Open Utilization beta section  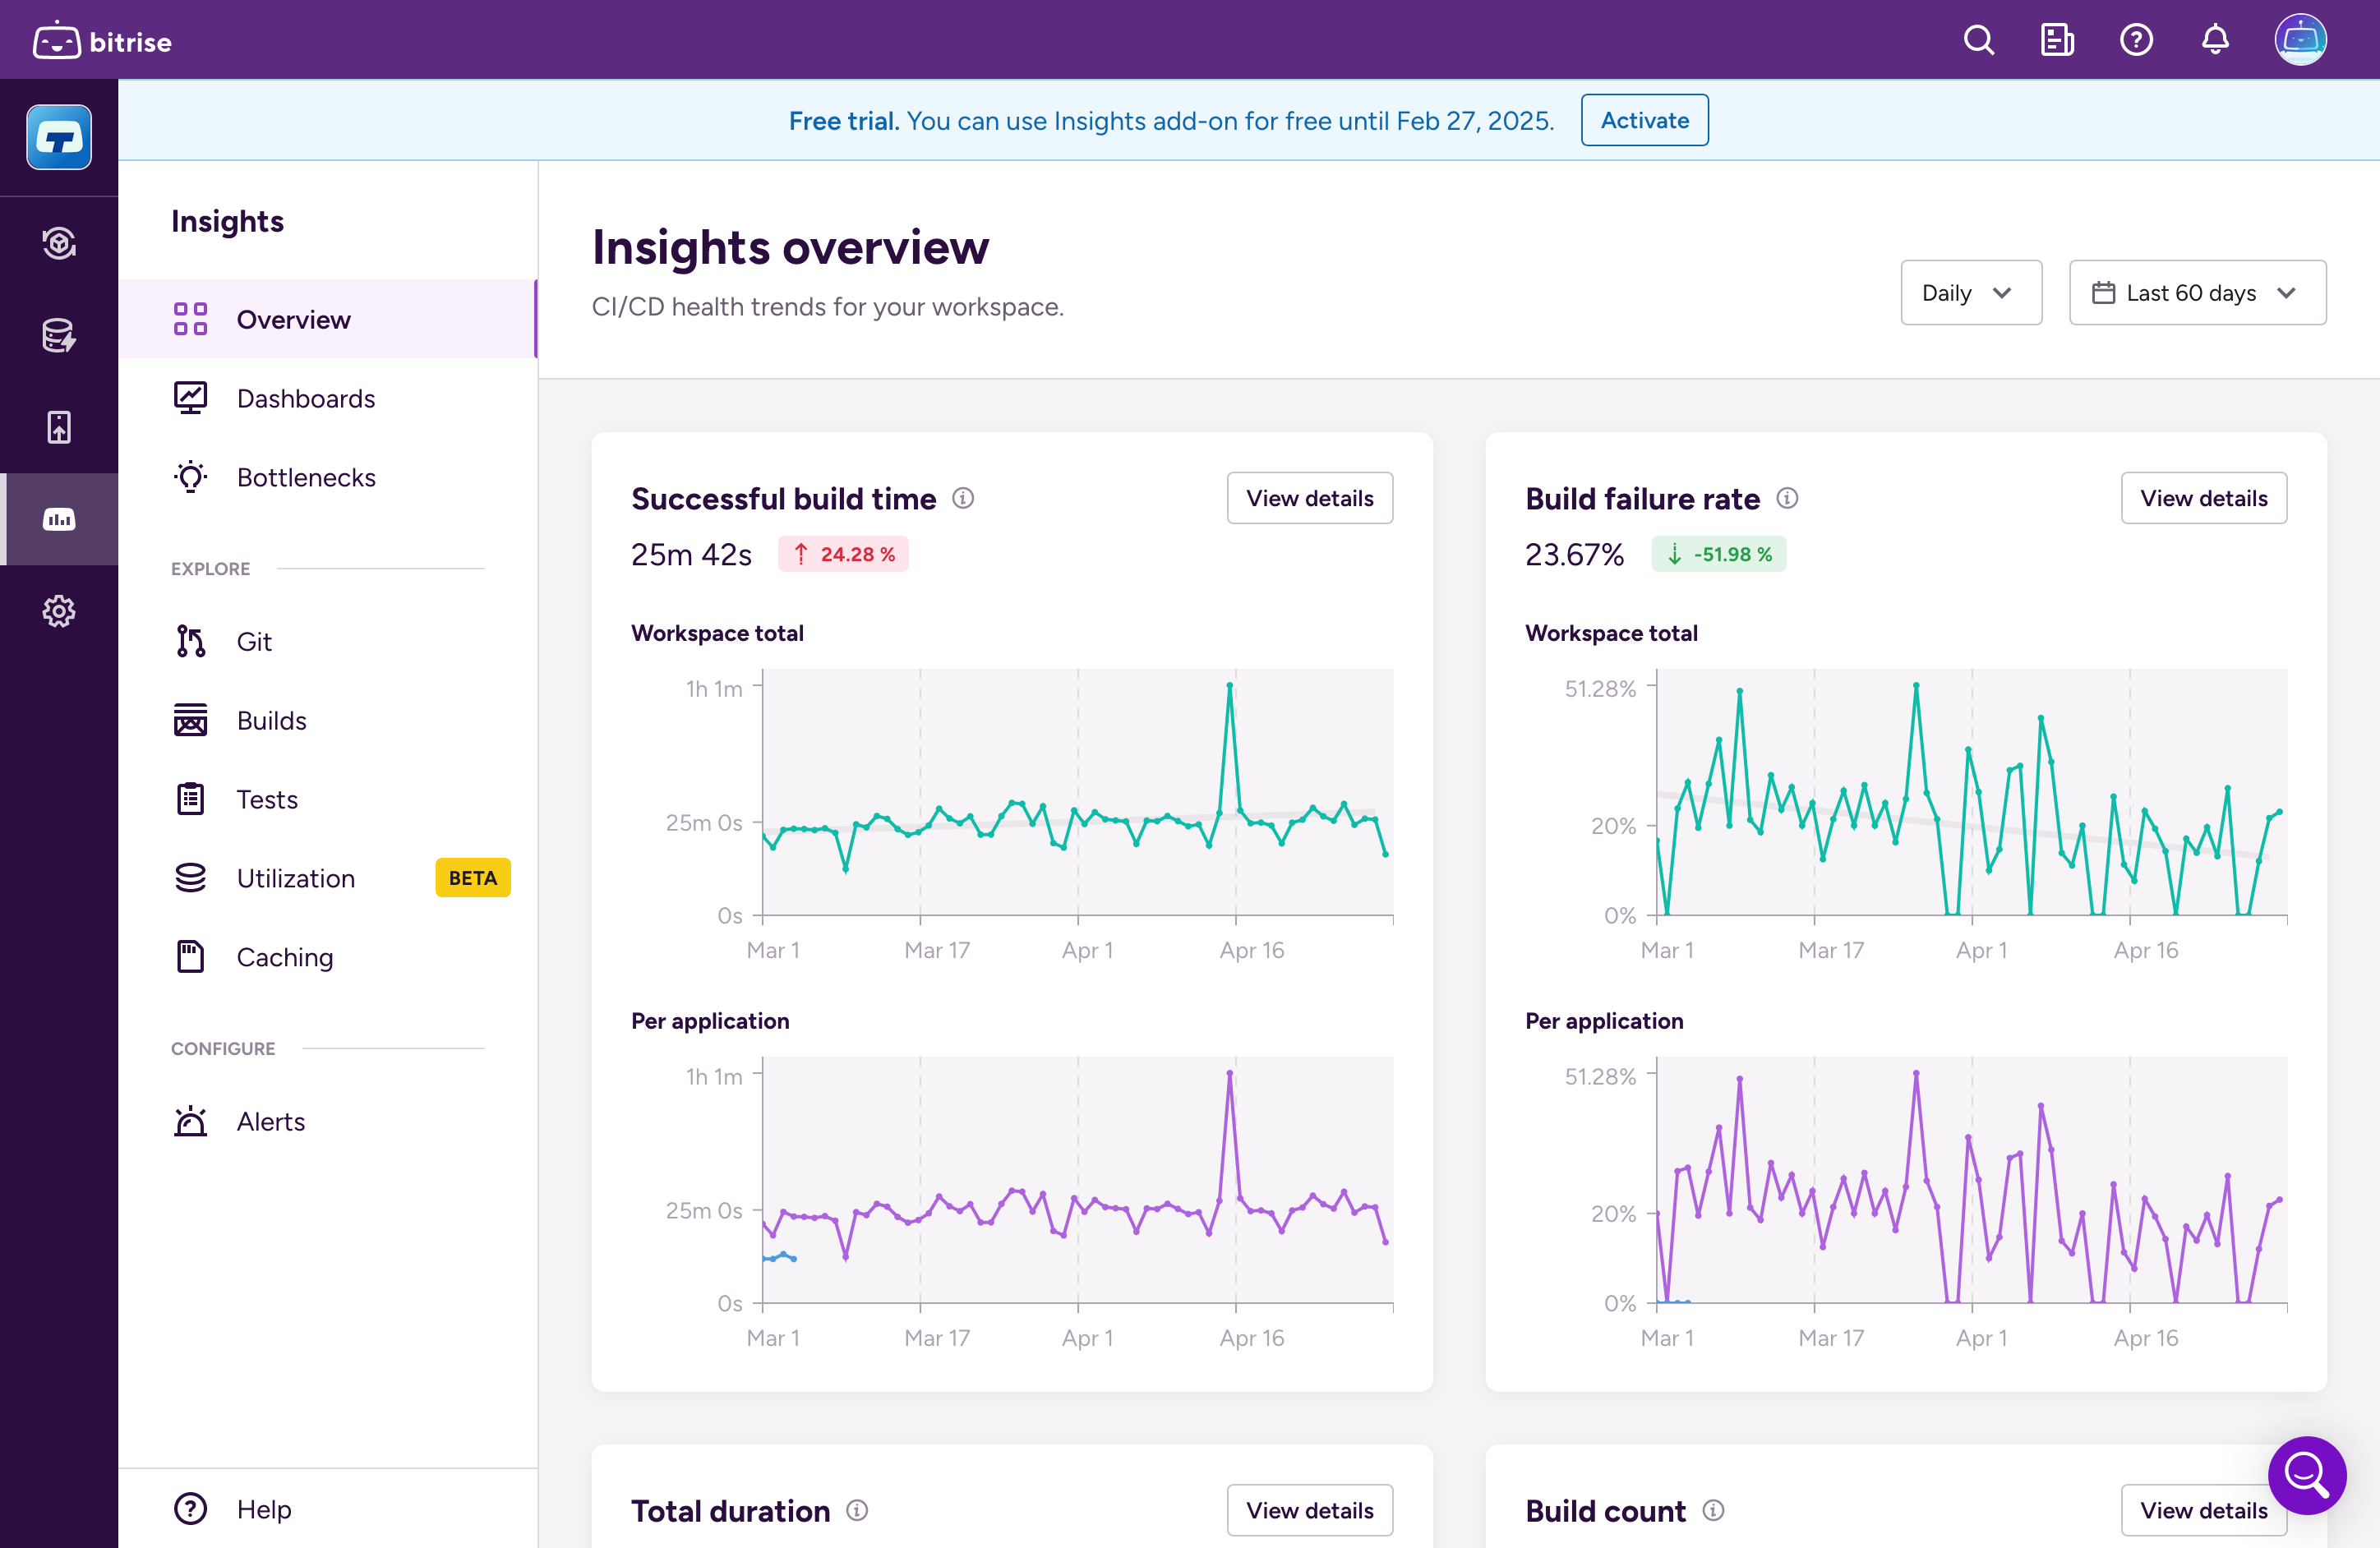pyautogui.click(x=296, y=878)
